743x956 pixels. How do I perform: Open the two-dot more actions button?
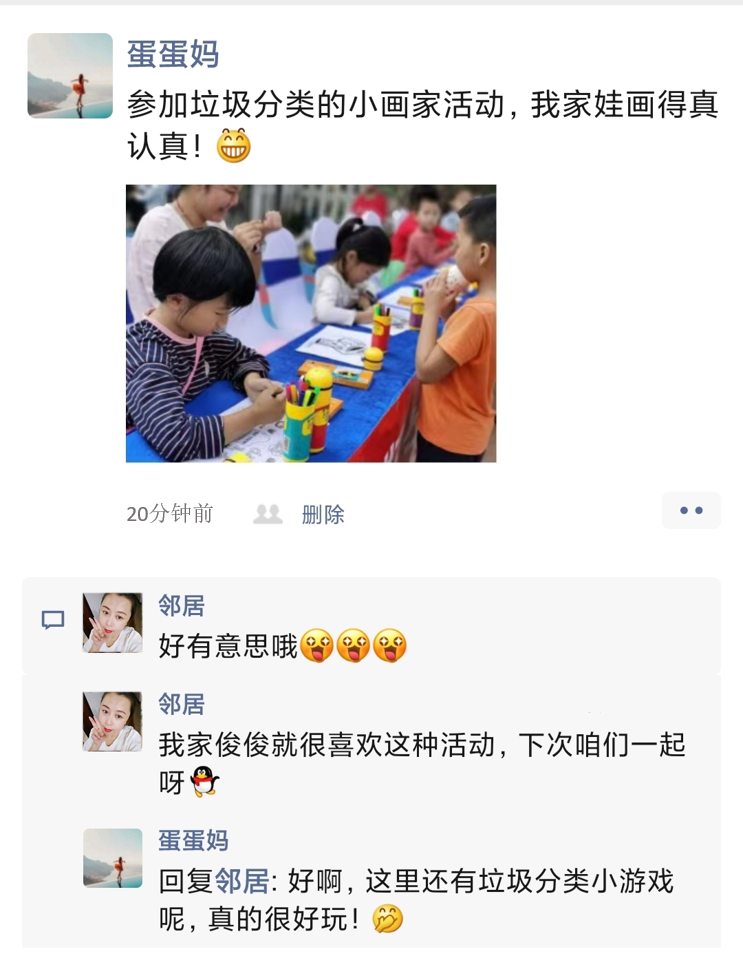(x=691, y=510)
